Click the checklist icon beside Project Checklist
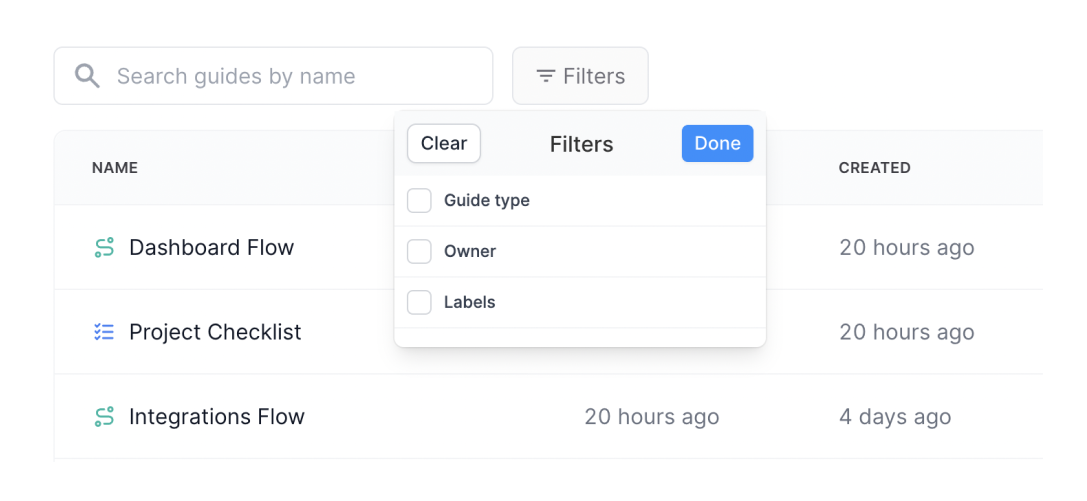1087x501 pixels. pyautogui.click(x=104, y=332)
